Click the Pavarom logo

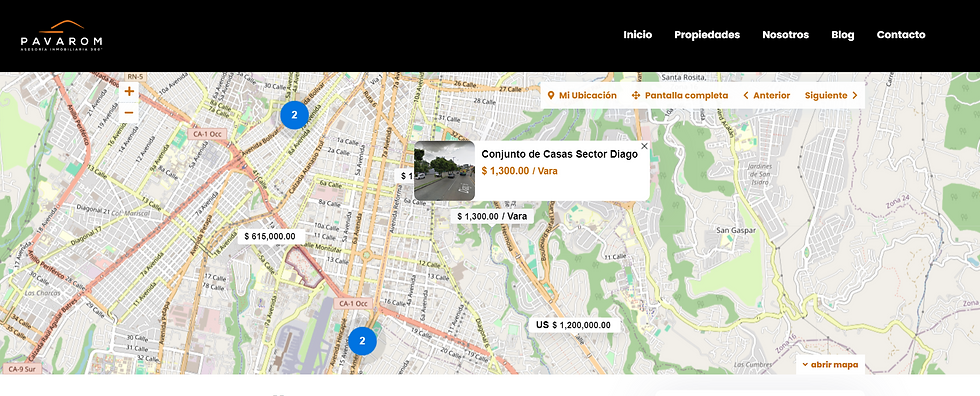61,35
